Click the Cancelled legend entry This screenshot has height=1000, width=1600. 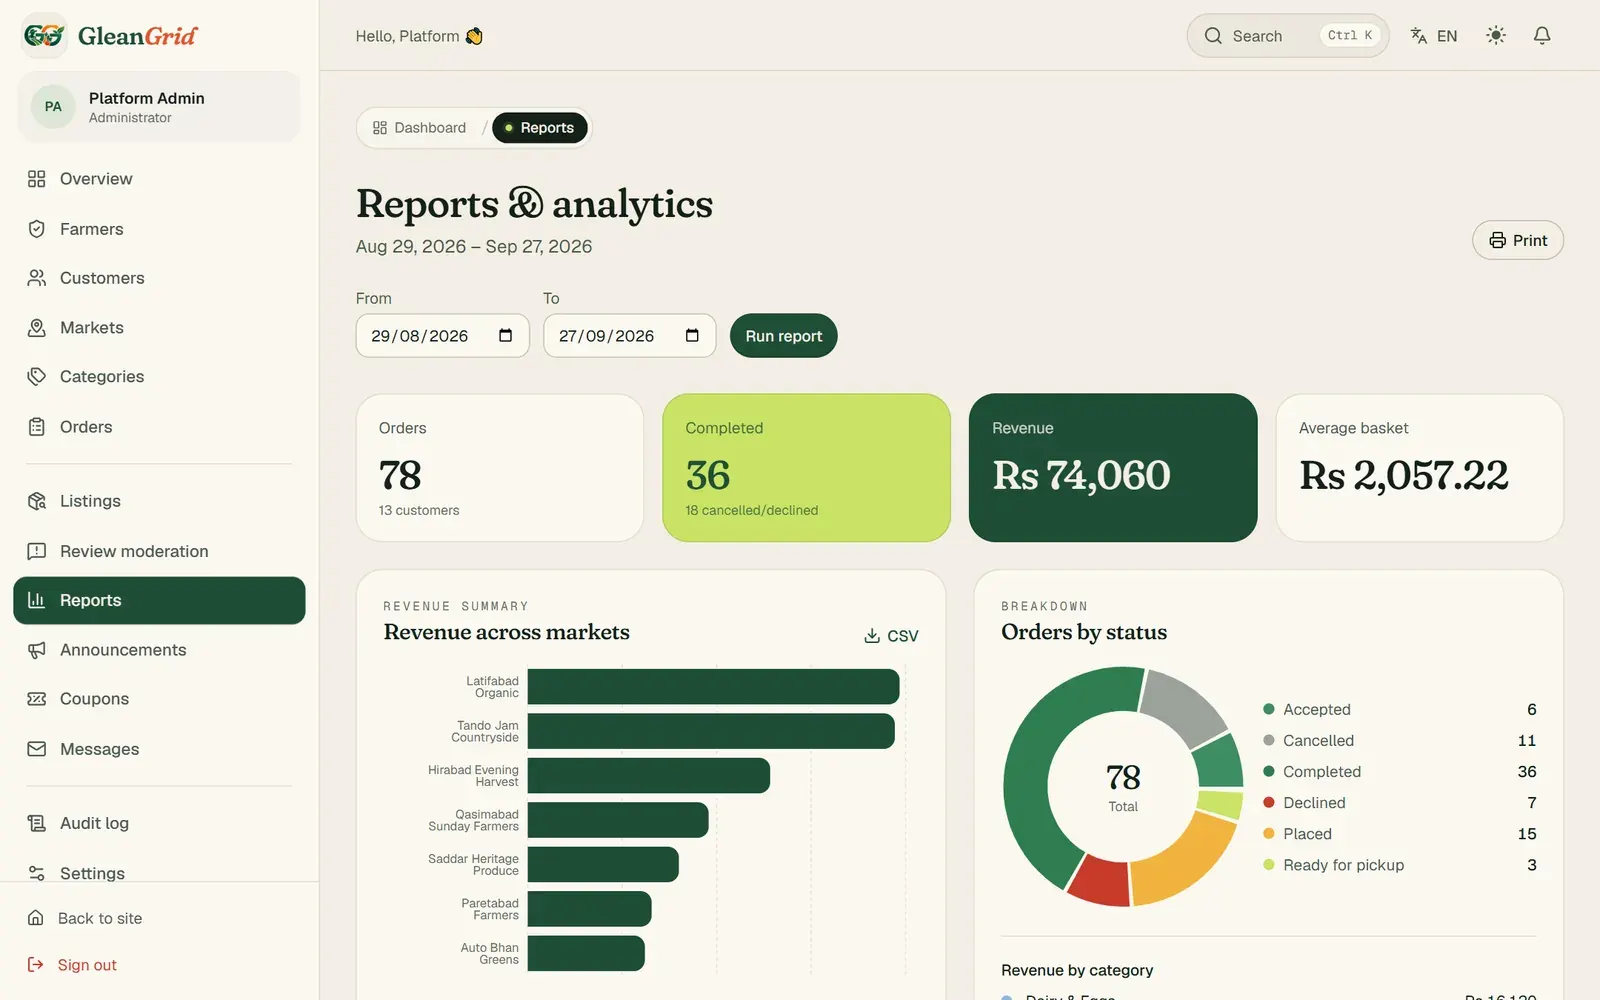pyautogui.click(x=1399, y=741)
